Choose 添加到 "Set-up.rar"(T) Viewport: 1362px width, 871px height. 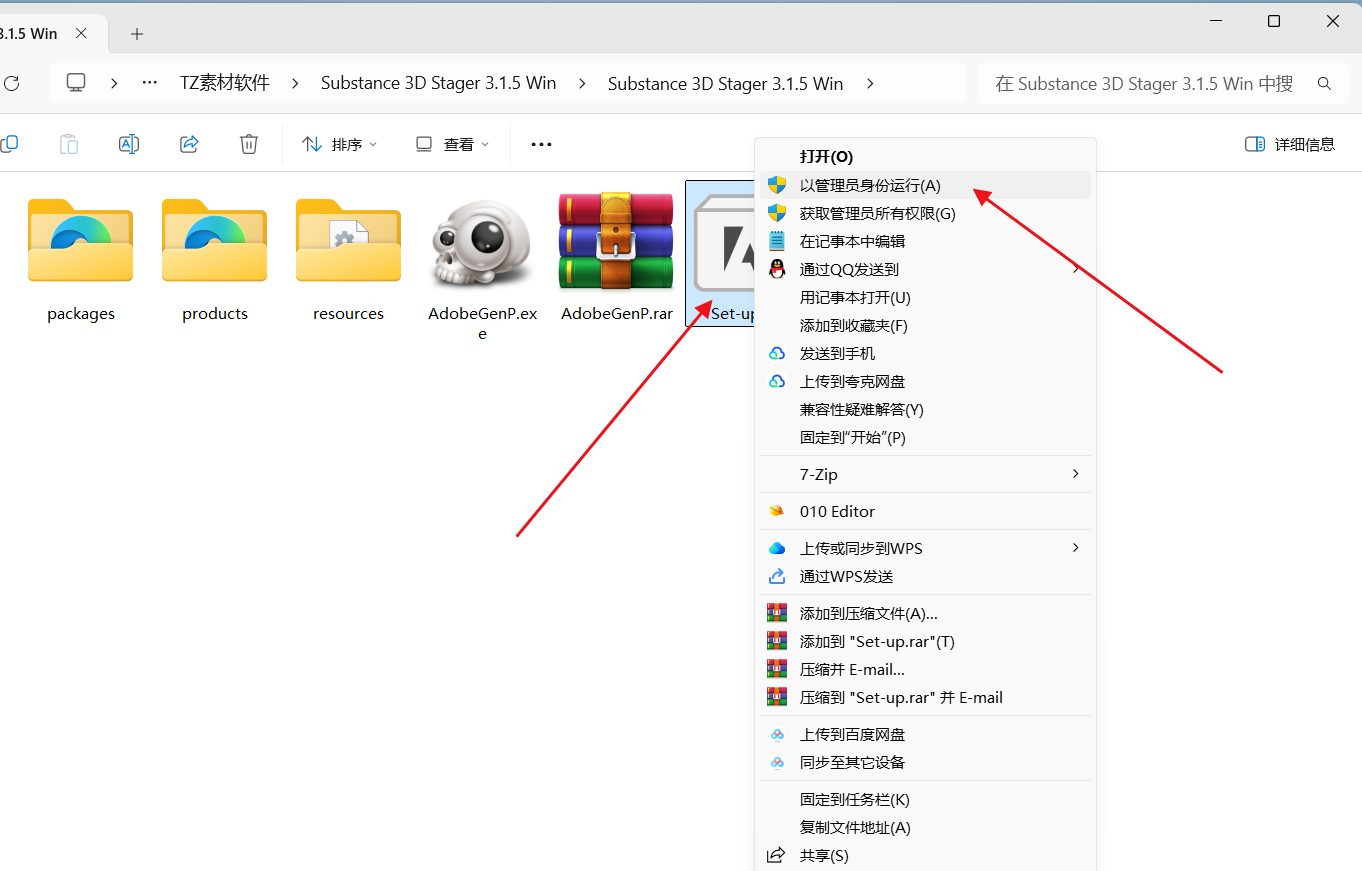point(925,641)
